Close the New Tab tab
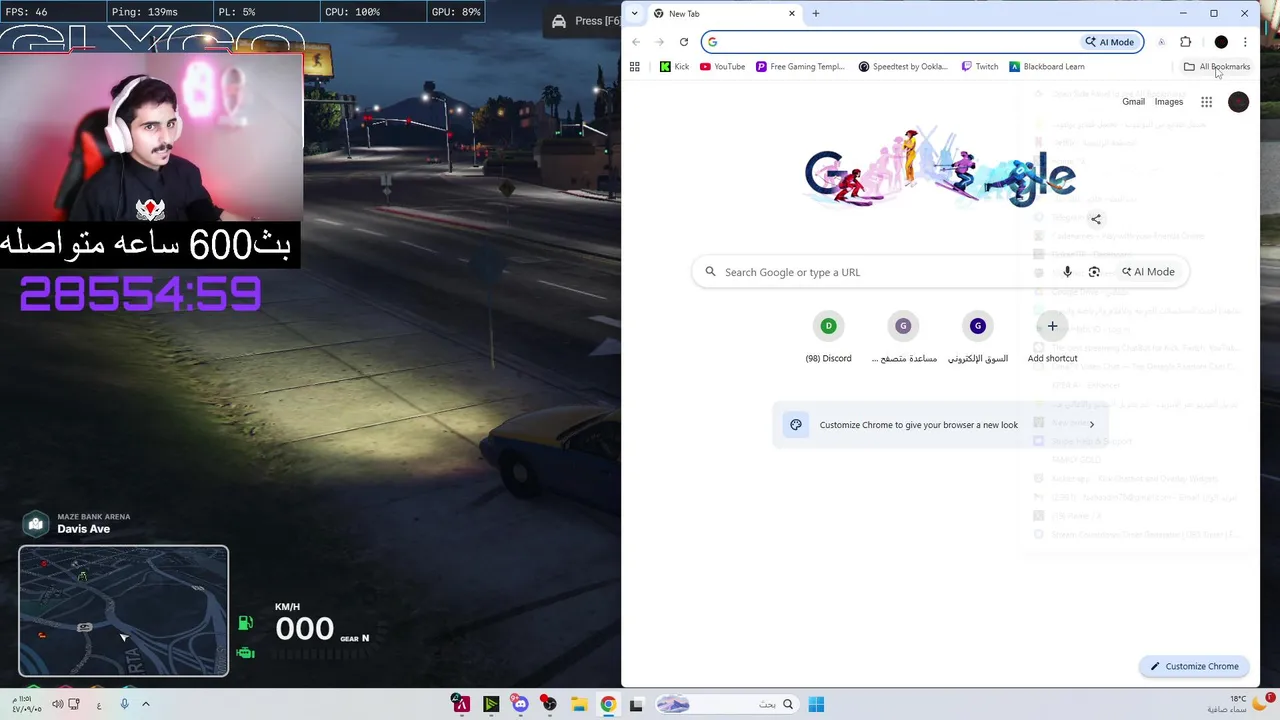Image resolution: width=1280 pixels, height=720 pixels. click(x=792, y=14)
